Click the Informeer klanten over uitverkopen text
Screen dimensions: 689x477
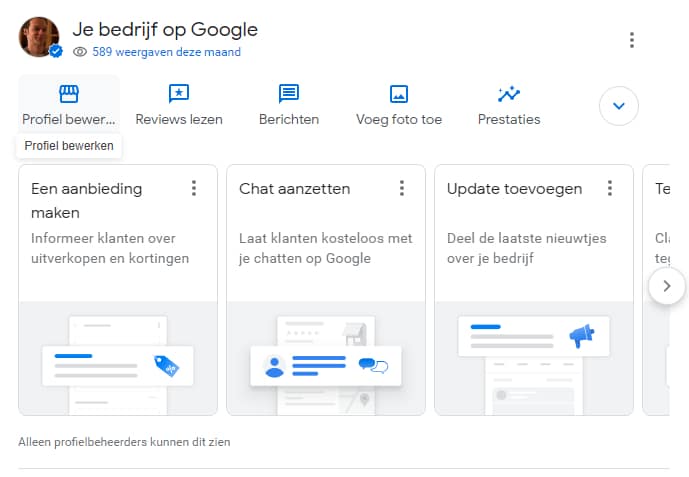coord(110,248)
